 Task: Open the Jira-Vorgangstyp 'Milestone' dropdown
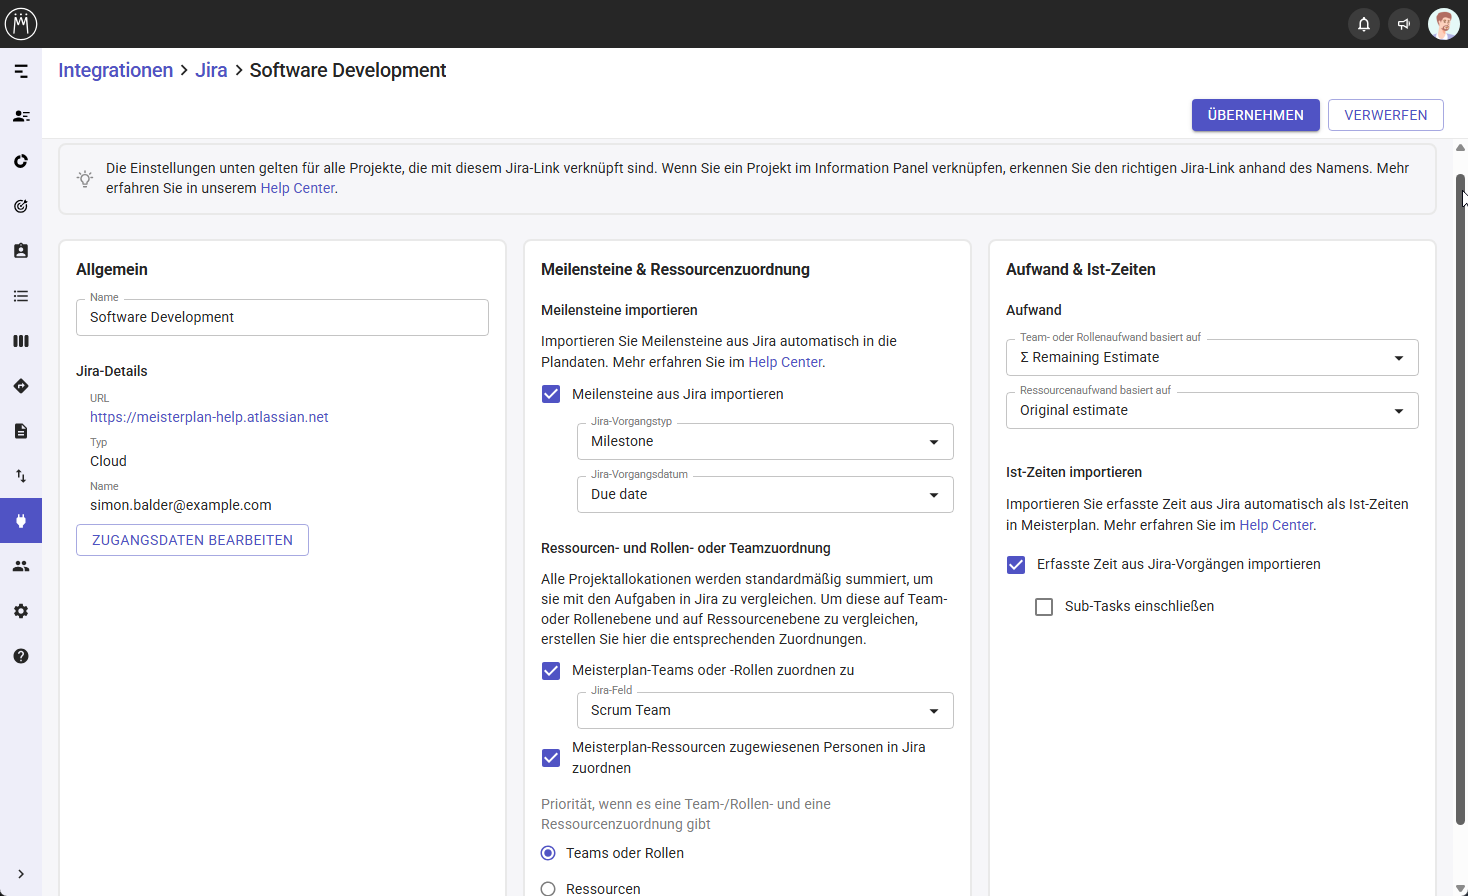[933, 441]
